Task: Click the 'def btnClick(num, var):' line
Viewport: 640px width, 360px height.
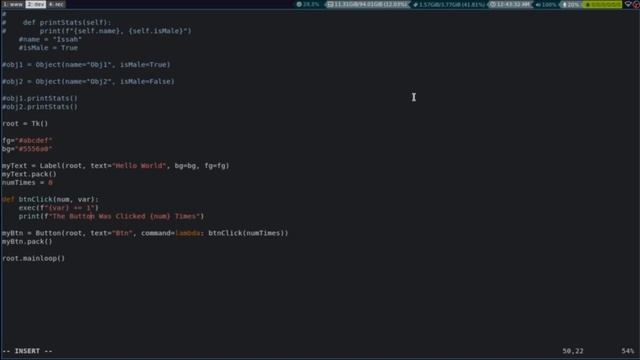Action: tap(50, 200)
